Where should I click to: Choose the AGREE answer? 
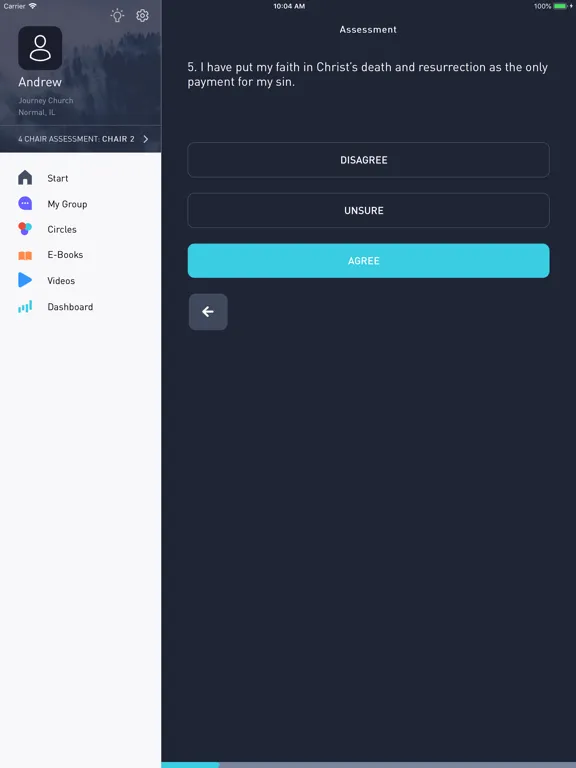(x=368, y=261)
